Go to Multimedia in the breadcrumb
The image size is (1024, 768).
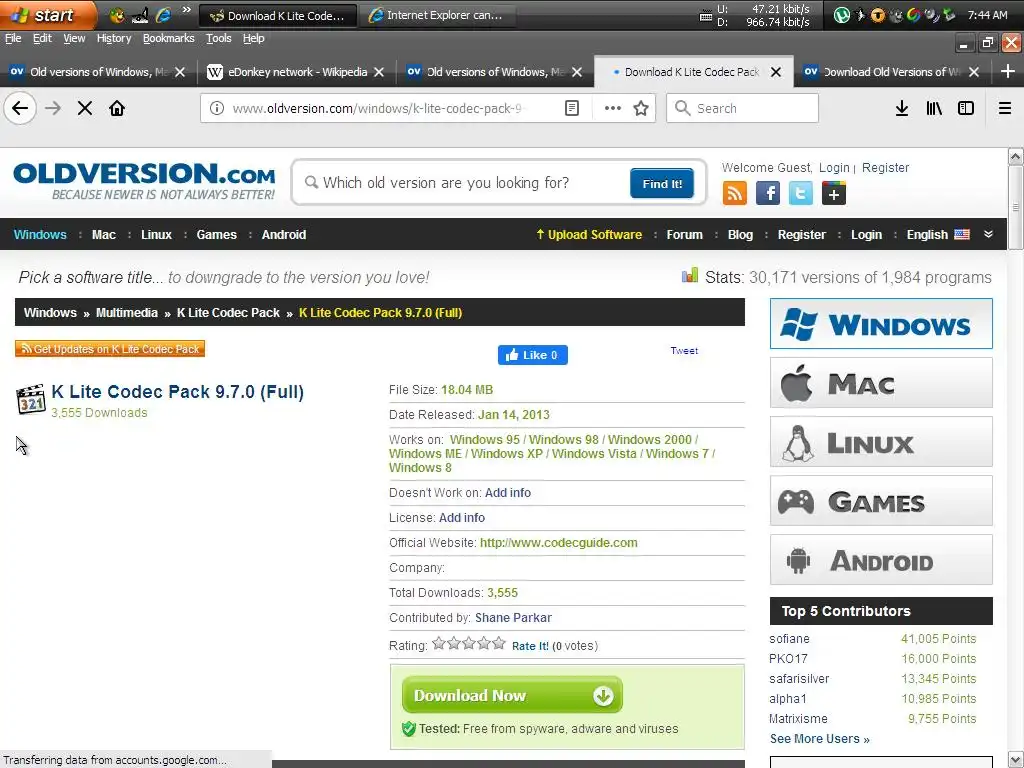(x=127, y=313)
